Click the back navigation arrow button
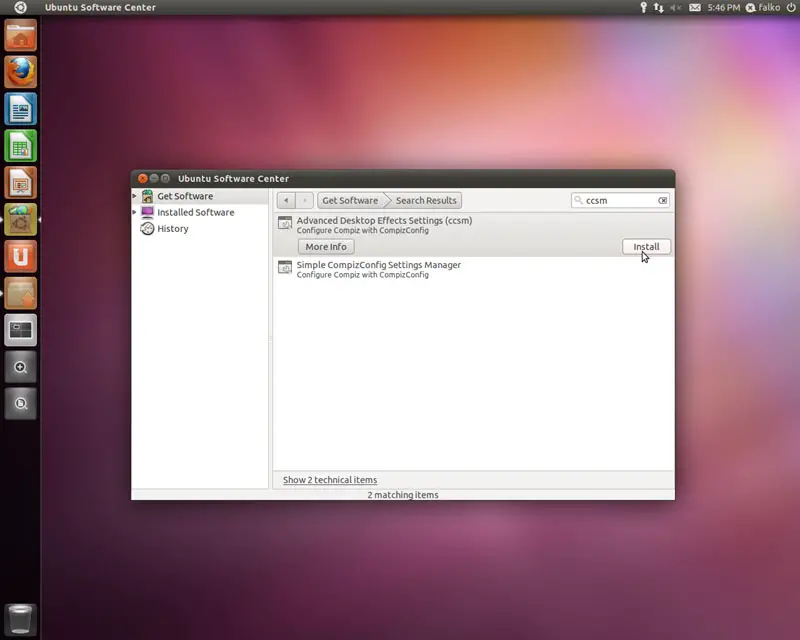The height and width of the screenshot is (640, 800). (x=286, y=201)
